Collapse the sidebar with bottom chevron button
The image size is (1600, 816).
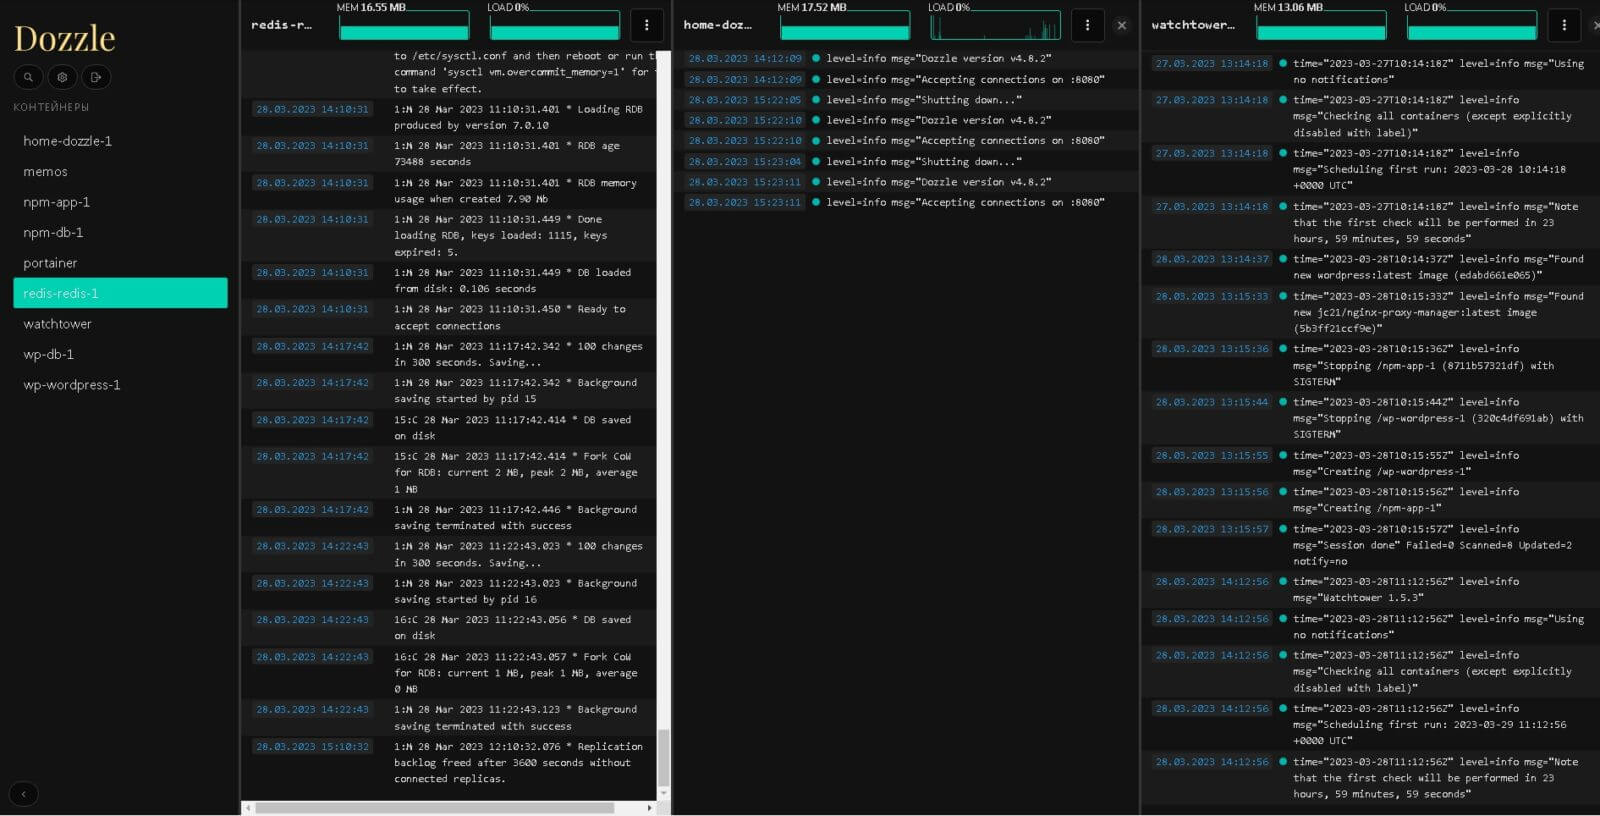tap(24, 794)
